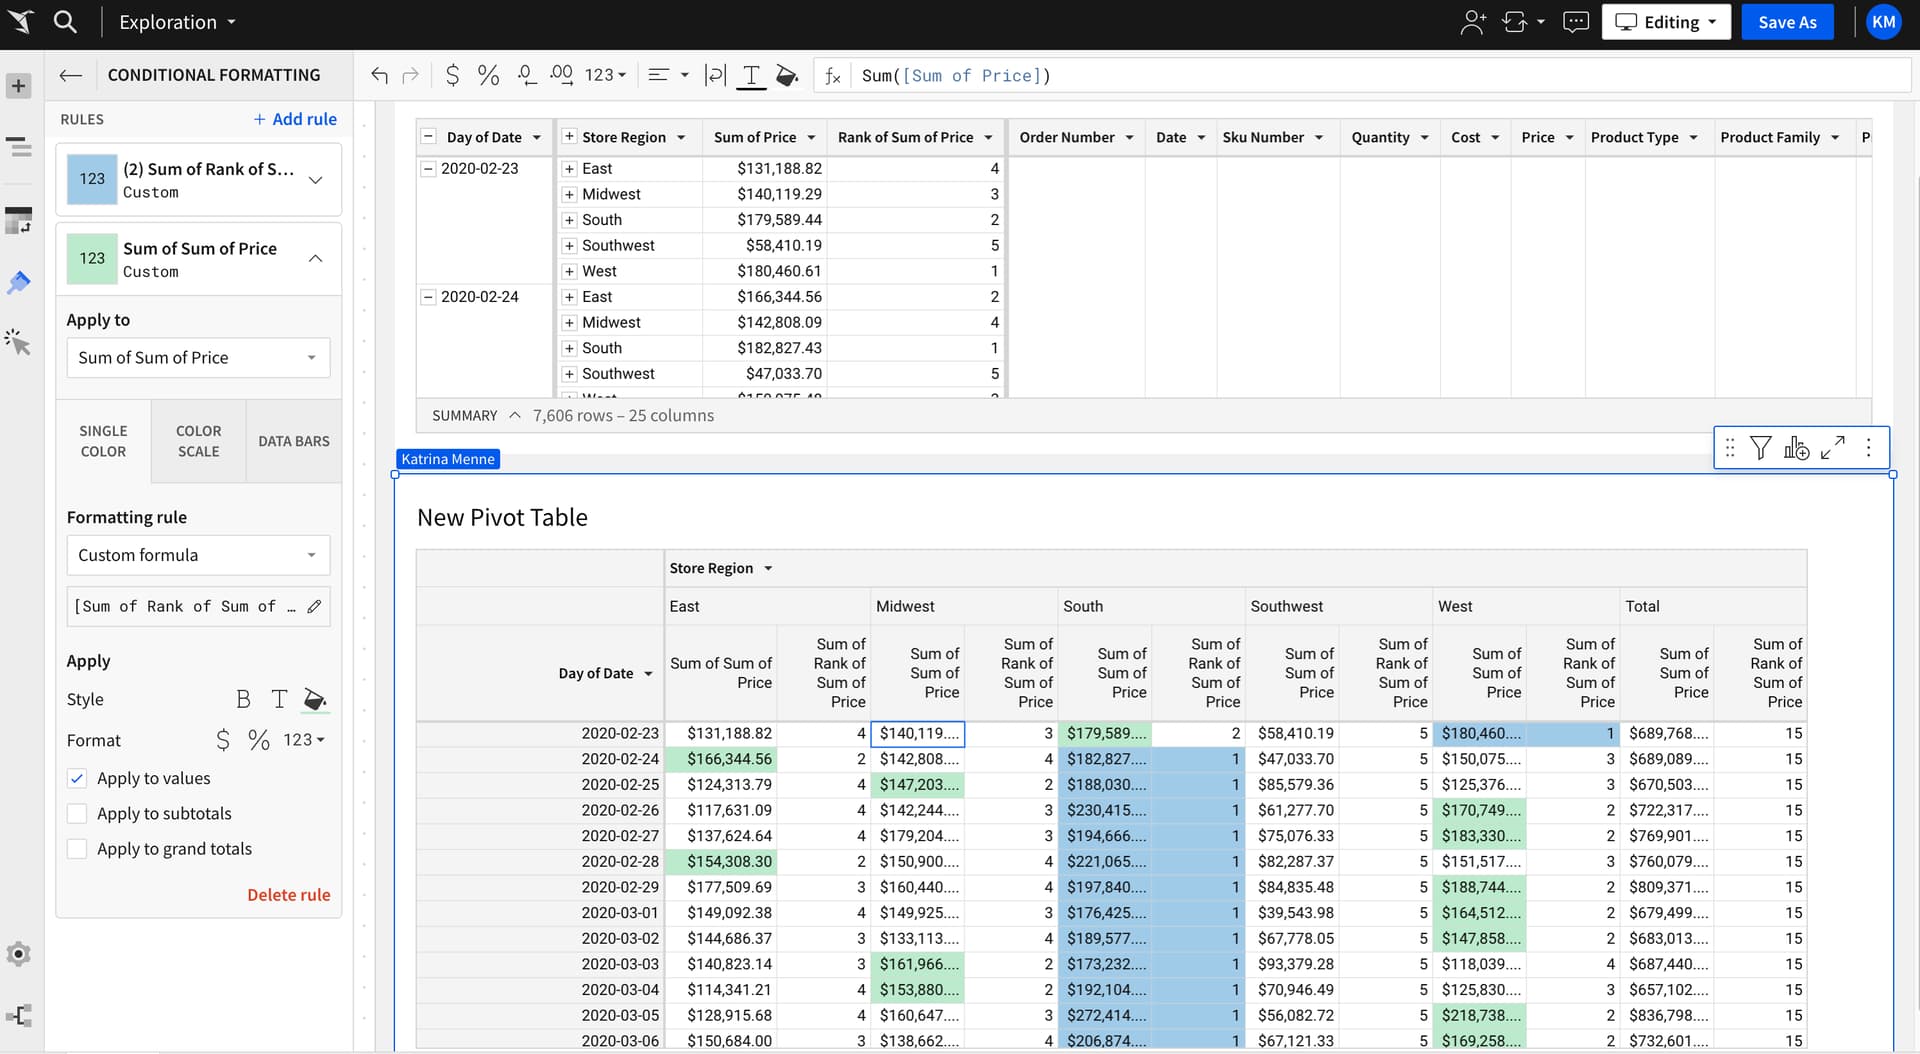Screen dimensions: 1920x1054
Task: Expand pivot table to full screen
Action: [x=1832, y=448]
